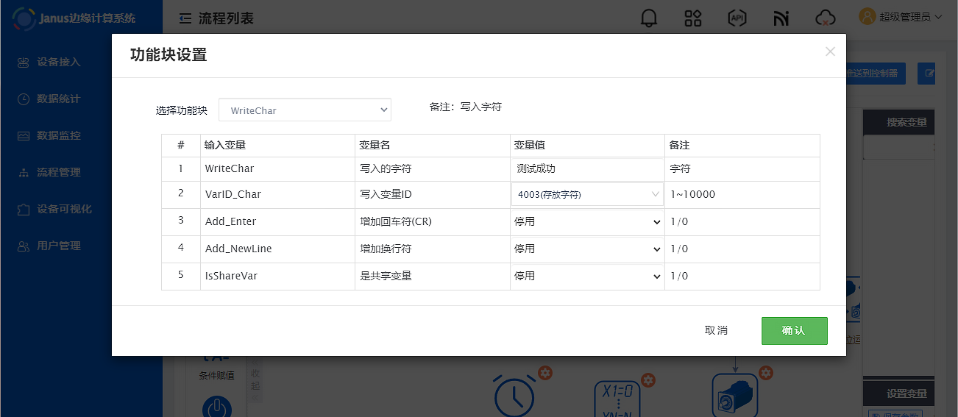Click the 是共享变量 cell
958x417 pixels.
tap(433, 276)
